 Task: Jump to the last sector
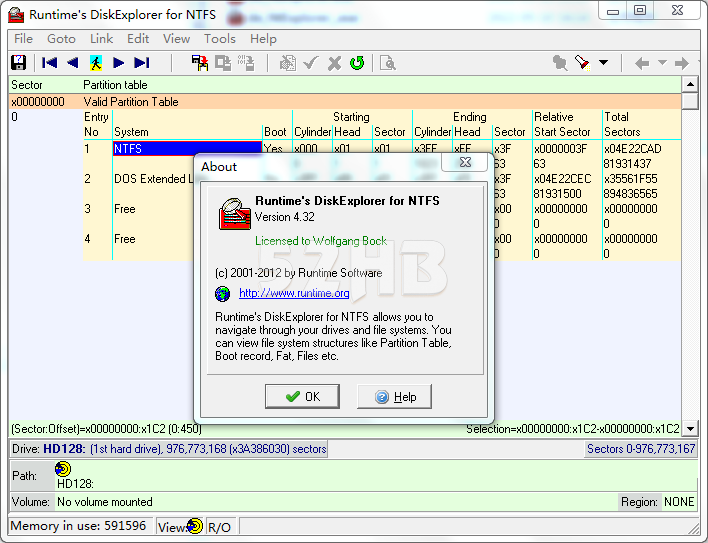coord(142,63)
